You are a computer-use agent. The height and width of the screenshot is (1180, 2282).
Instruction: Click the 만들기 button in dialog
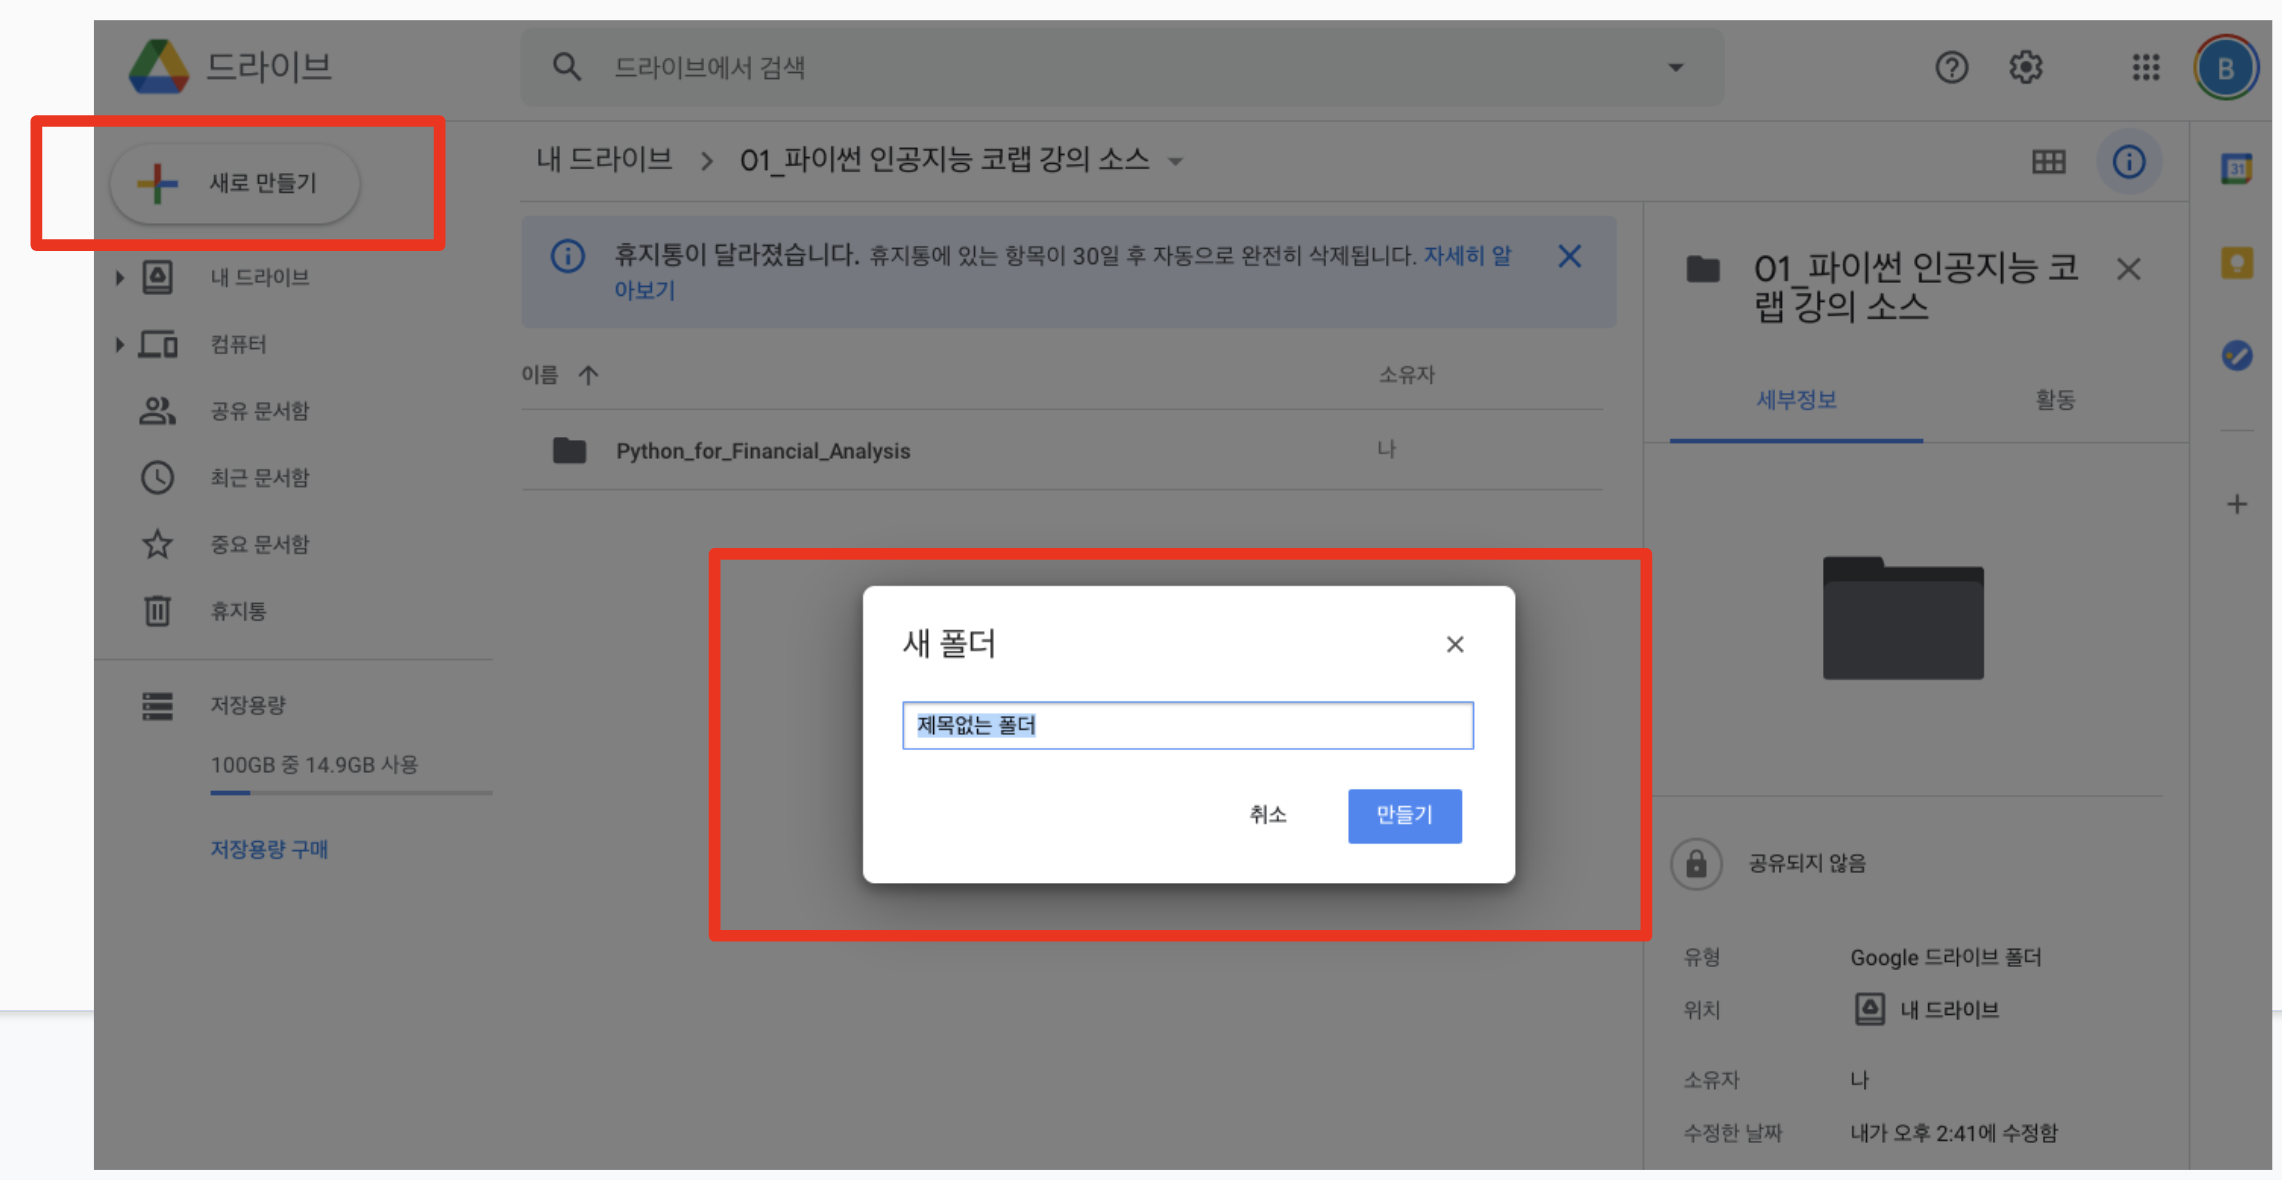pos(1404,815)
